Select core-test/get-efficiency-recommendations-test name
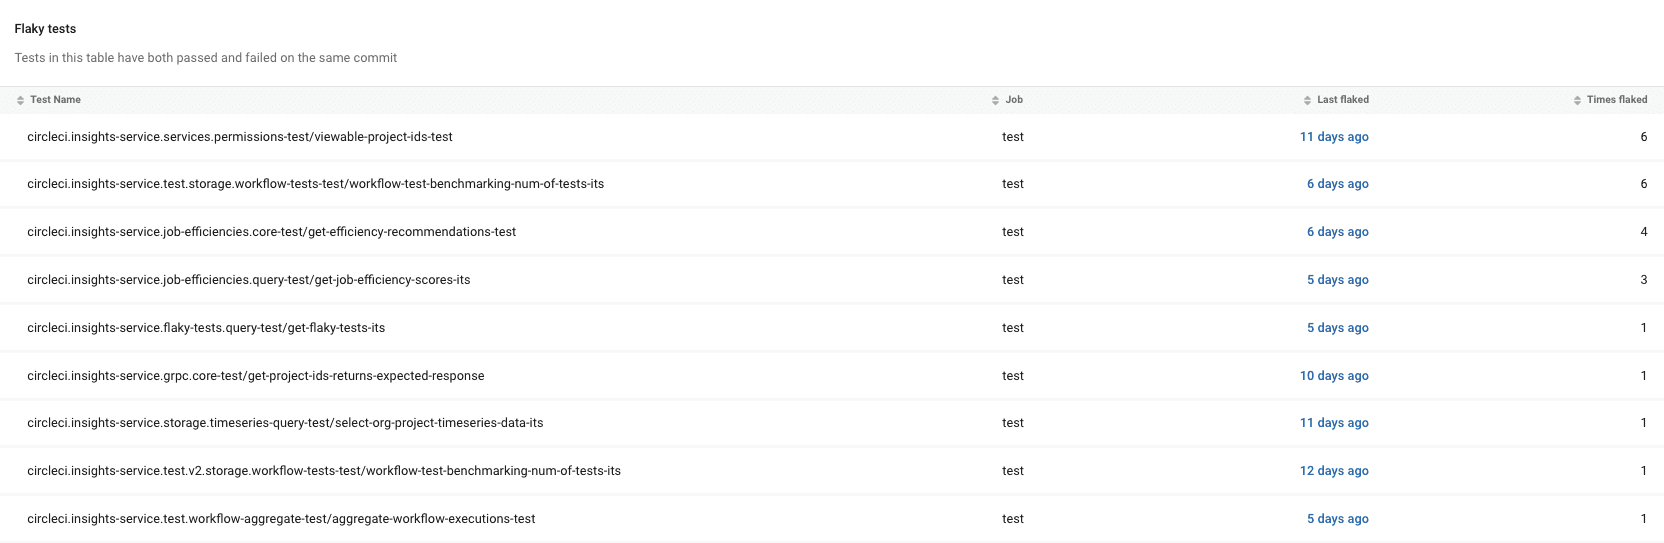 (272, 232)
